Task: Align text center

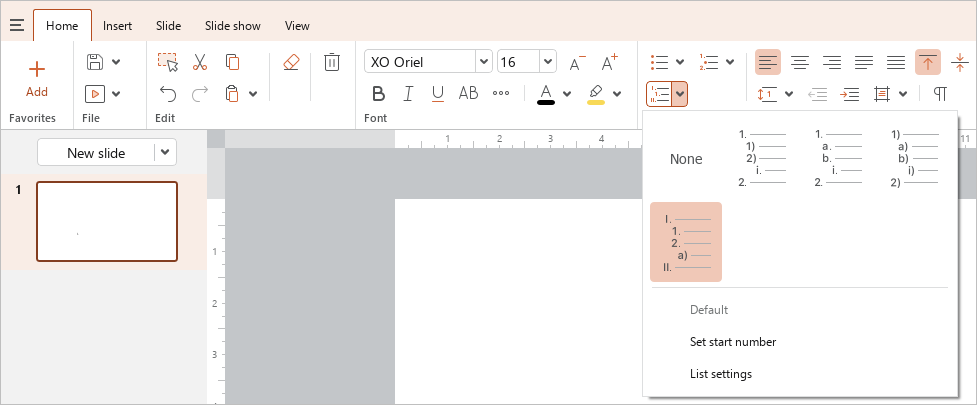Action: tap(800, 62)
